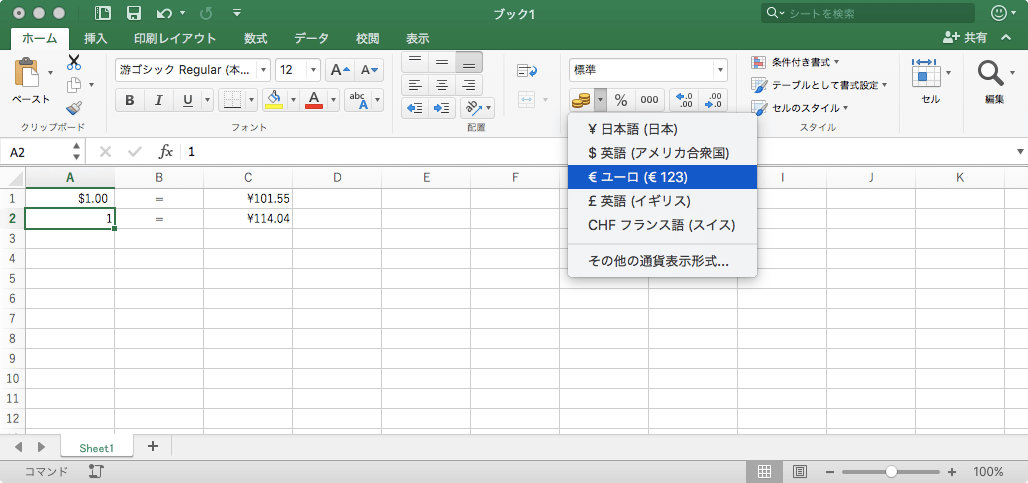Image resolution: width=1028 pixels, height=483 pixels.
Task: Choose £ 英語 (イギリス) currency
Action: [x=662, y=201]
